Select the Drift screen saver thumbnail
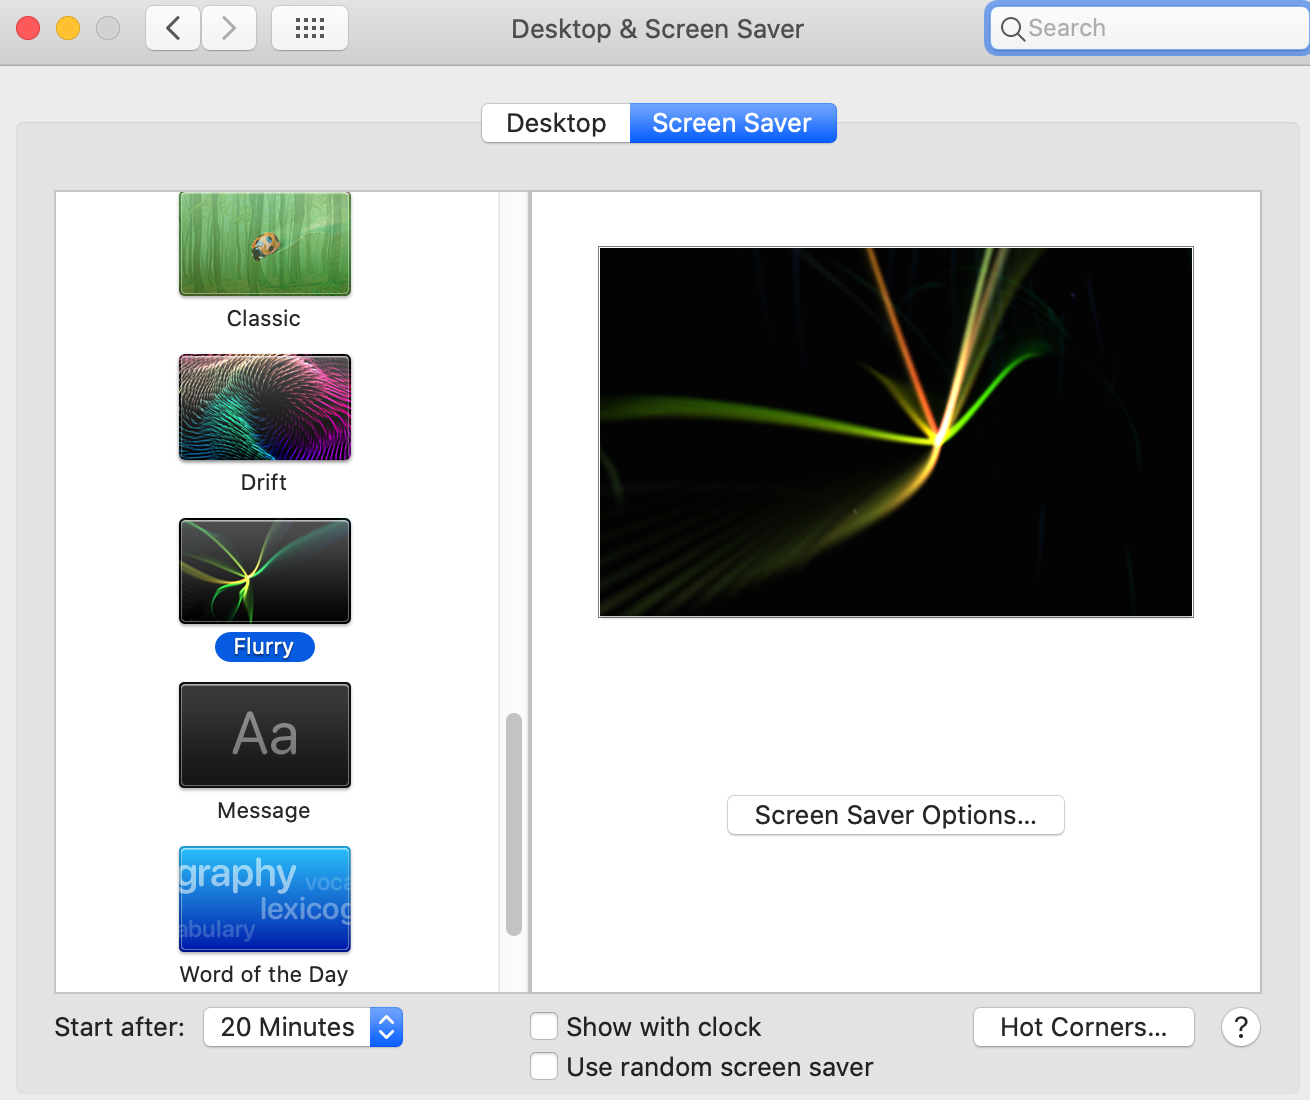 (264, 407)
